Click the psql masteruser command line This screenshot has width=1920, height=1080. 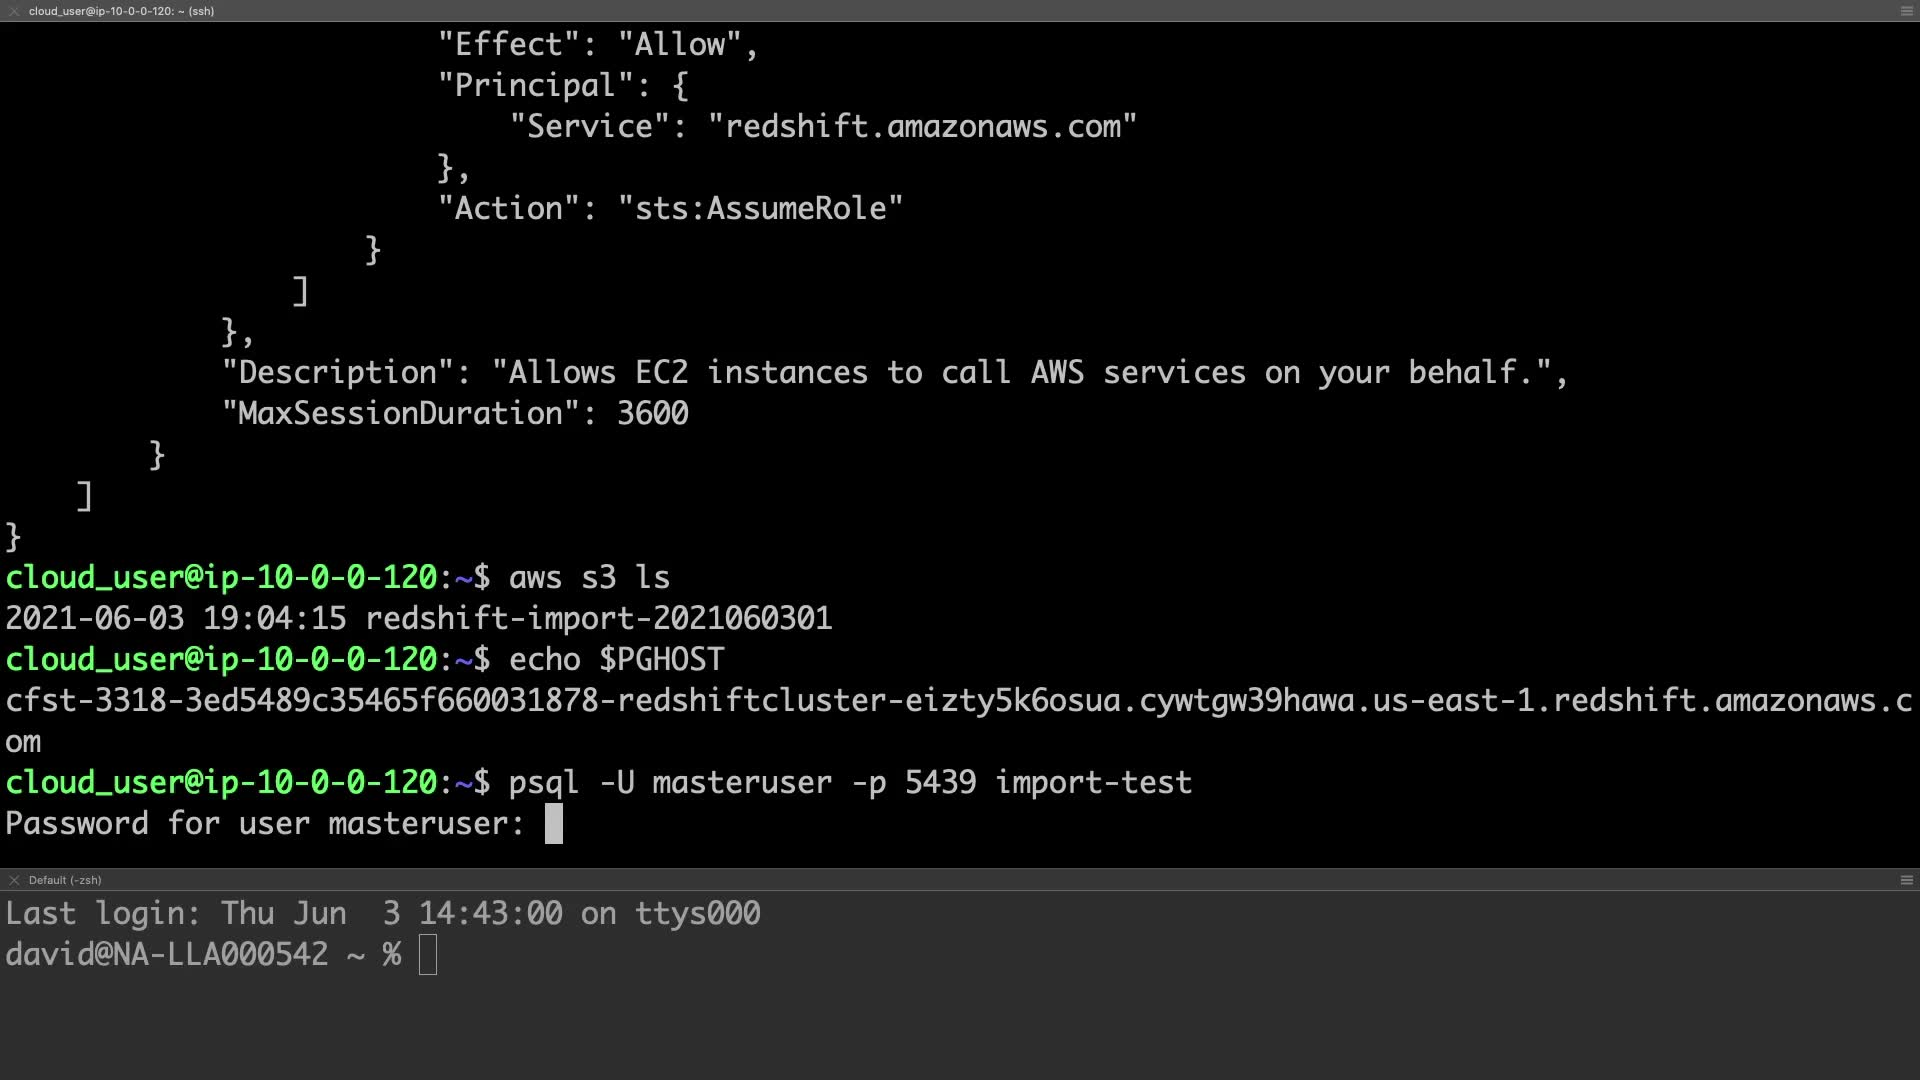[x=849, y=782]
